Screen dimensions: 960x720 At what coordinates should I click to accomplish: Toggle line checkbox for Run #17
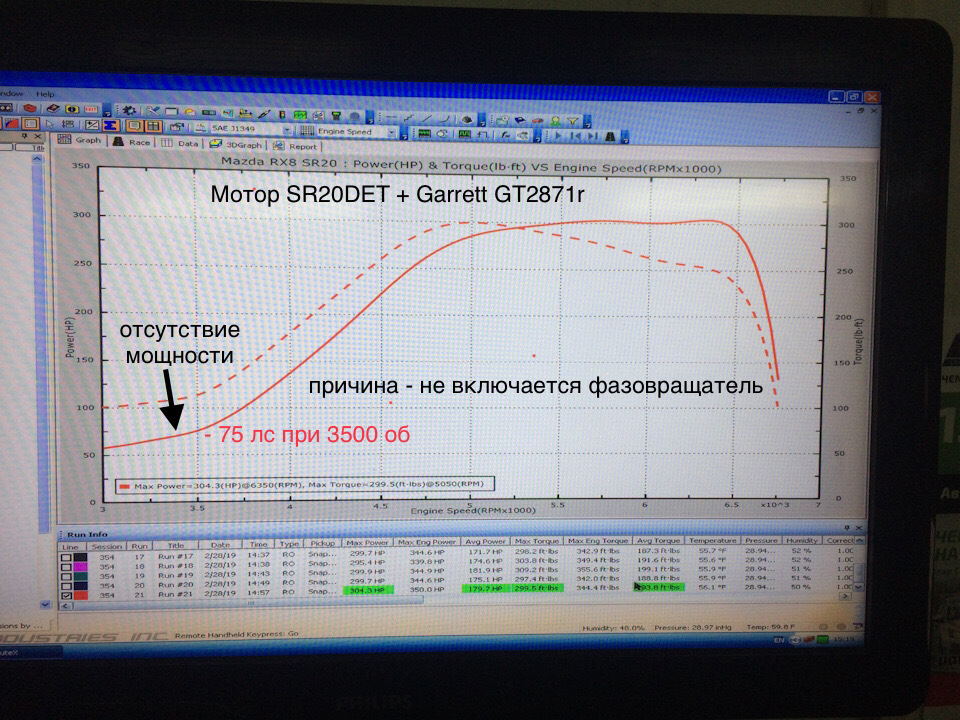[66, 558]
